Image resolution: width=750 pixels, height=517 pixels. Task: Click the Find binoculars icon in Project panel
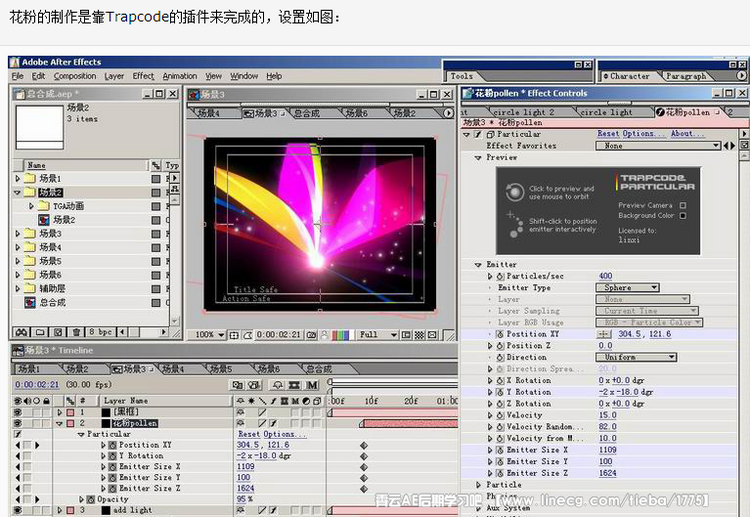coord(22,331)
